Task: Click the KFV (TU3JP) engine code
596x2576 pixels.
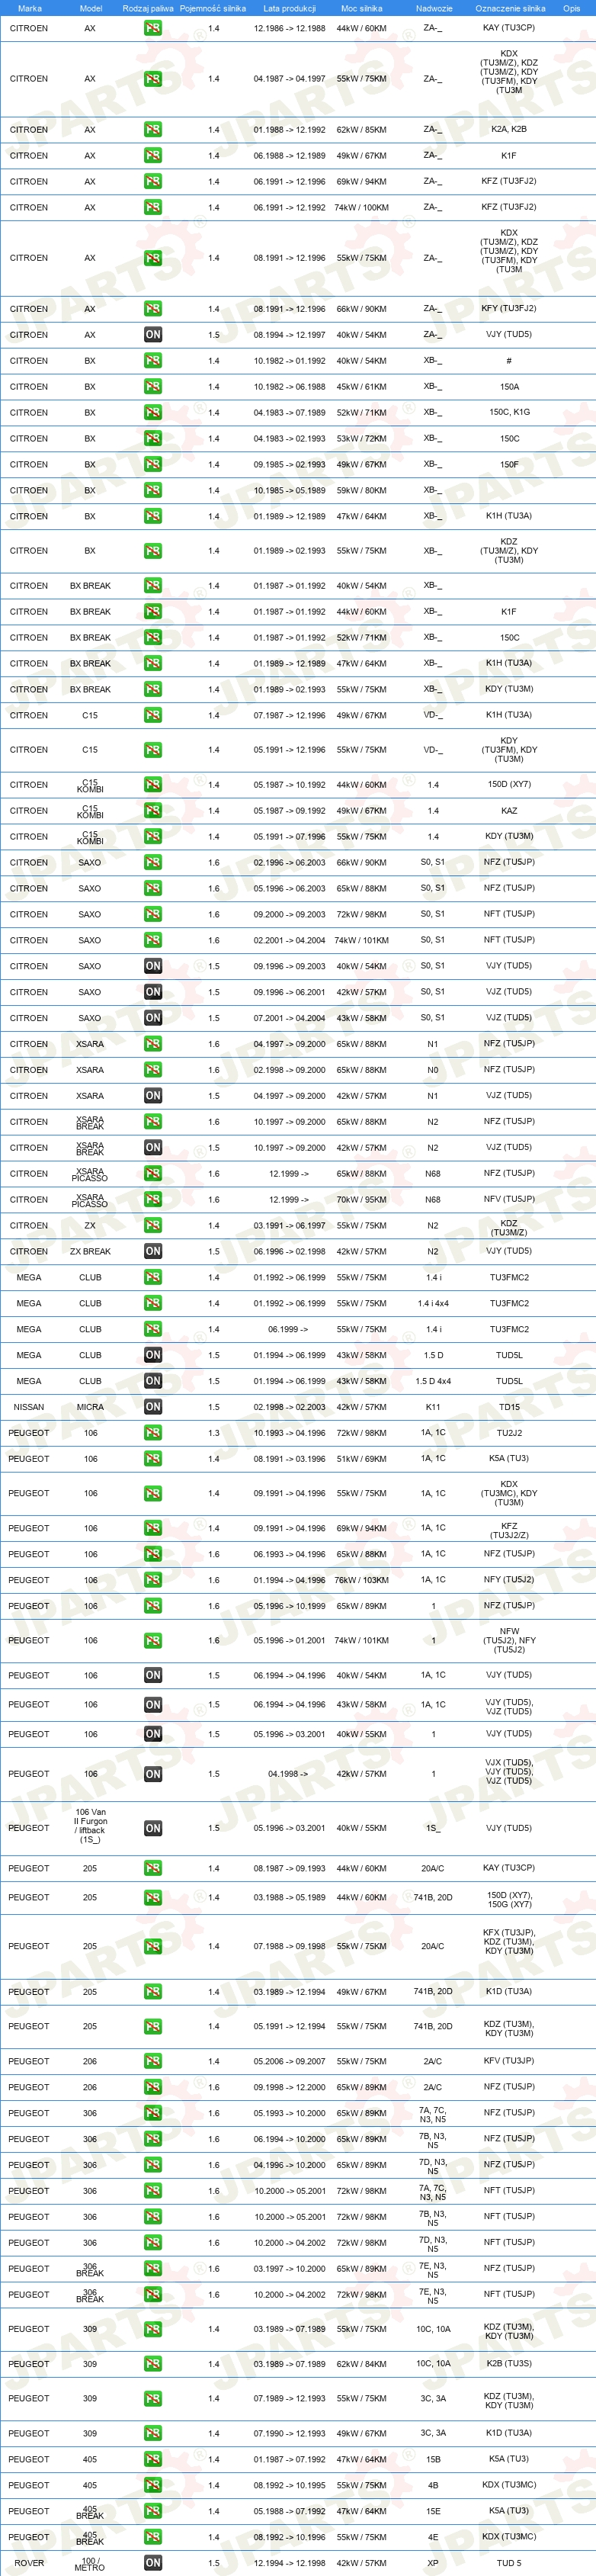Action: pos(509,2061)
